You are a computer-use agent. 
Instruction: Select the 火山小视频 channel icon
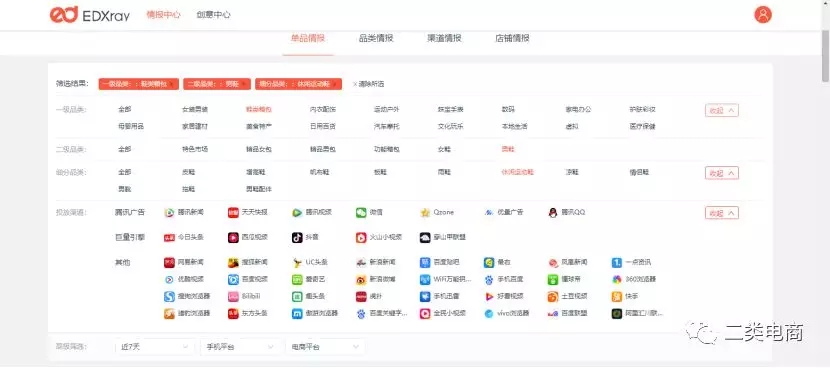click(x=361, y=238)
